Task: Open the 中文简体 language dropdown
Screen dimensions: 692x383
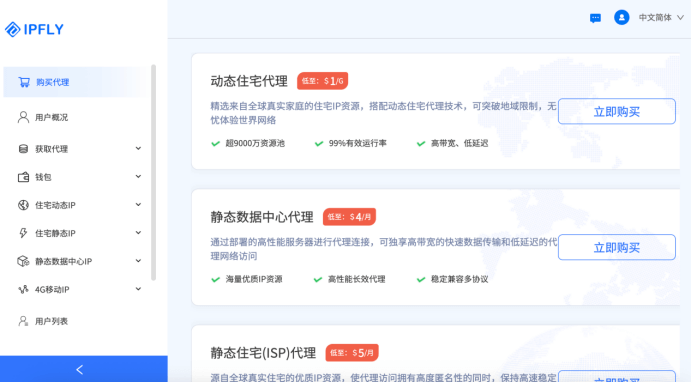Action: tap(661, 18)
